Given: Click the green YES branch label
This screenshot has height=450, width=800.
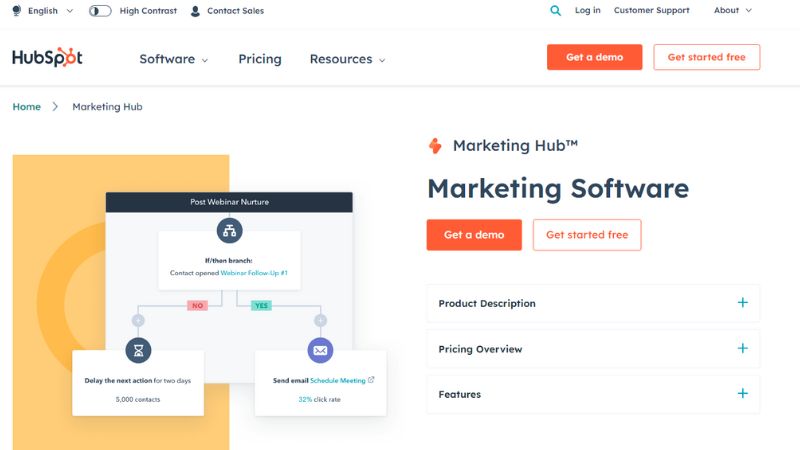Looking at the screenshot, I should pyautogui.click(x=261, y=306).
